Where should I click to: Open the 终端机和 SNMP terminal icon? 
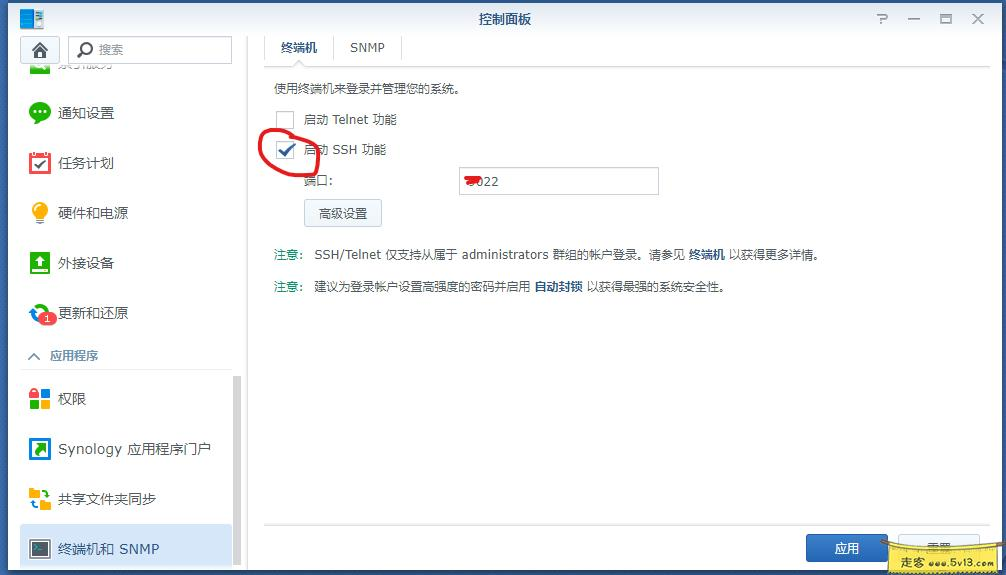(x=40, y=549)
